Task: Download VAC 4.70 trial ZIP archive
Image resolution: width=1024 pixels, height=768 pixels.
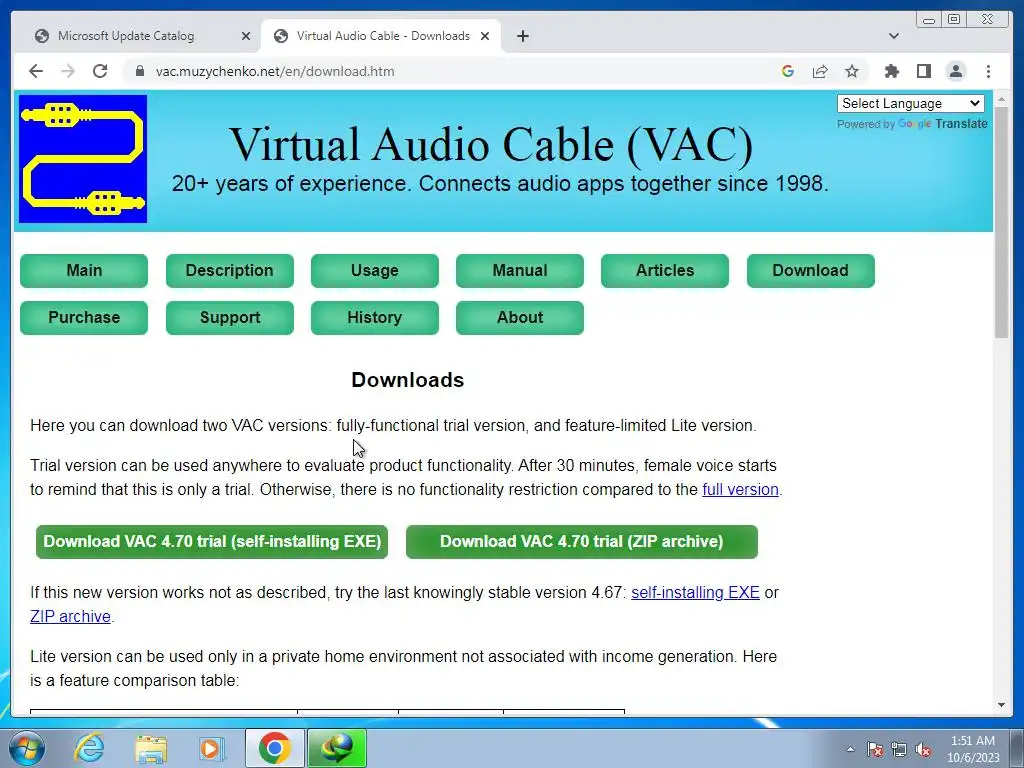Action: pos(582,541)
